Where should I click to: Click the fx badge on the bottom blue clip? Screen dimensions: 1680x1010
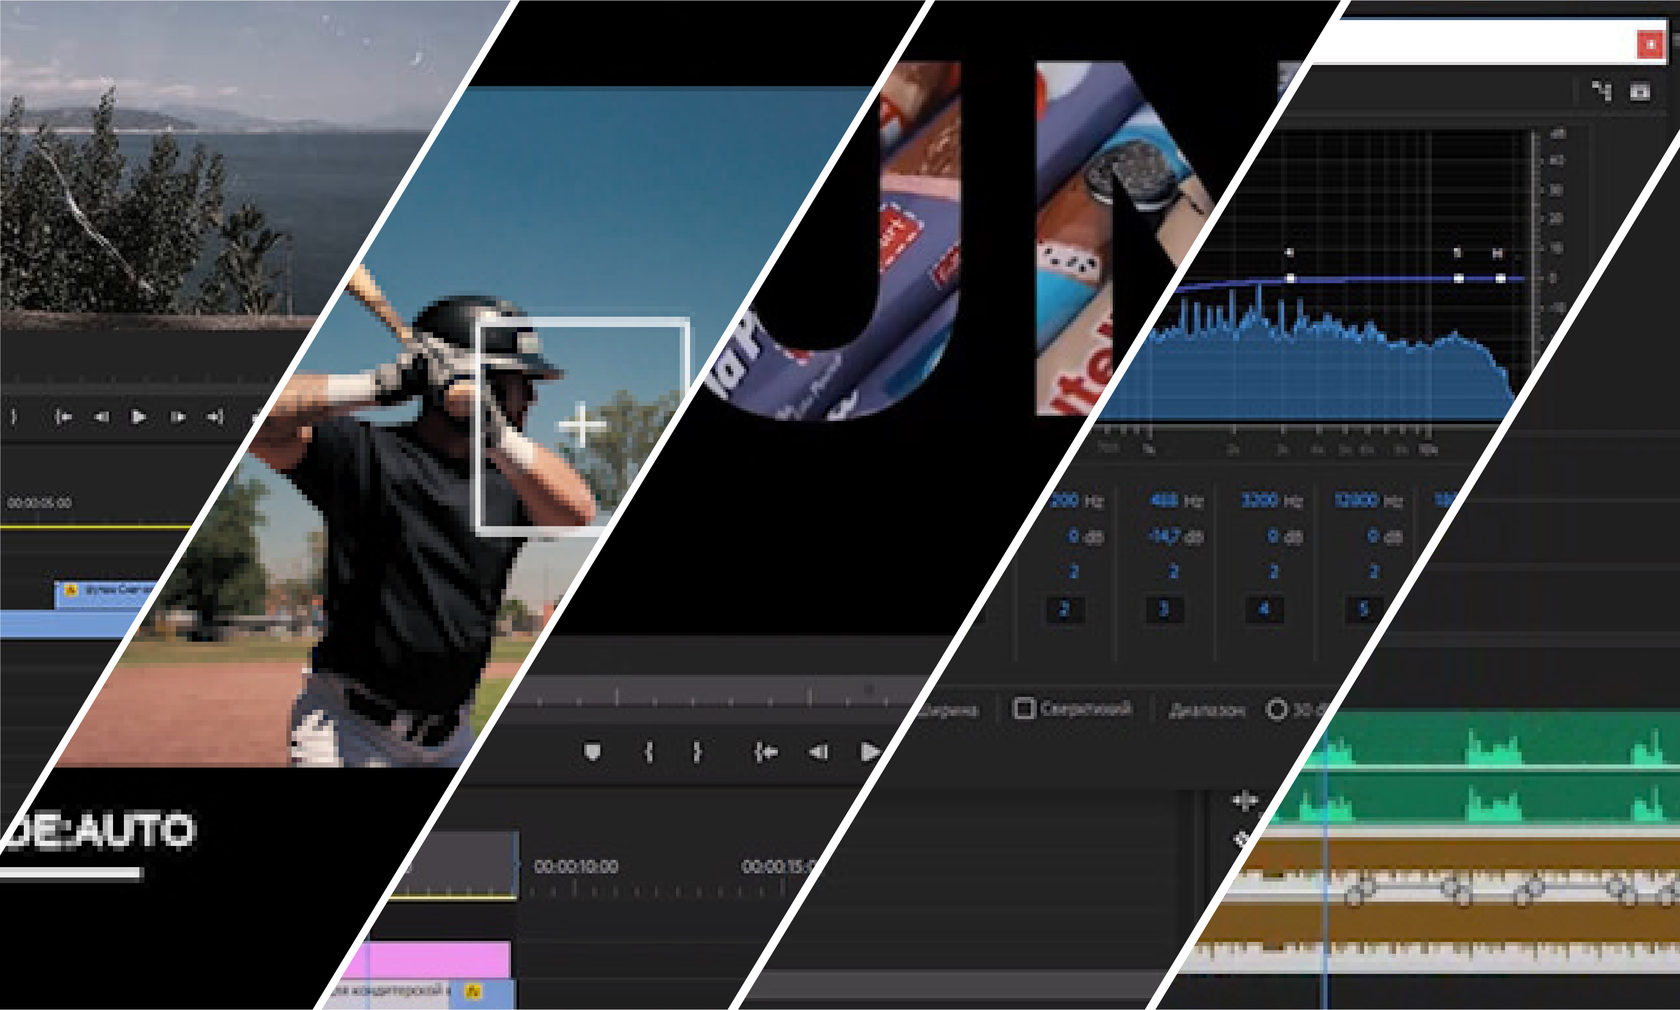tap(473, 991)
